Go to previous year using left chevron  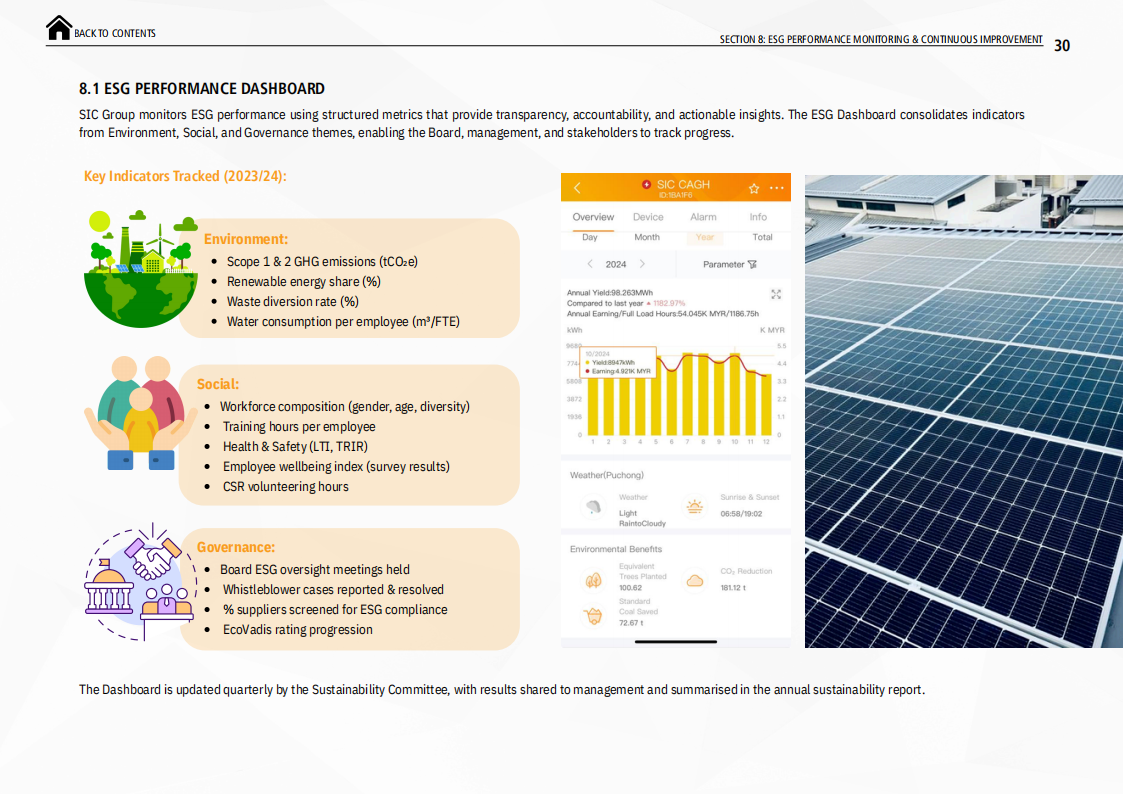pos(590,264)
